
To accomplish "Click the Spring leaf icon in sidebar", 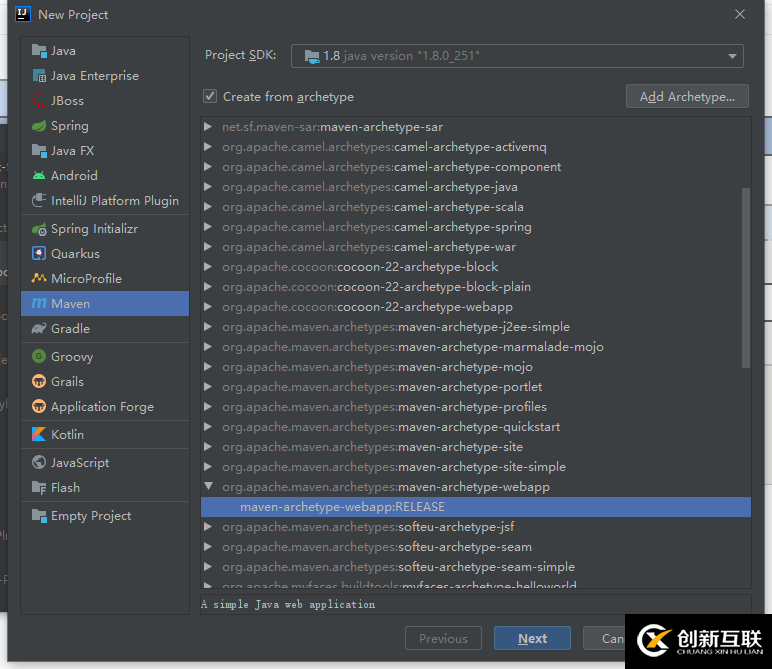I will [x=39, y=126].
